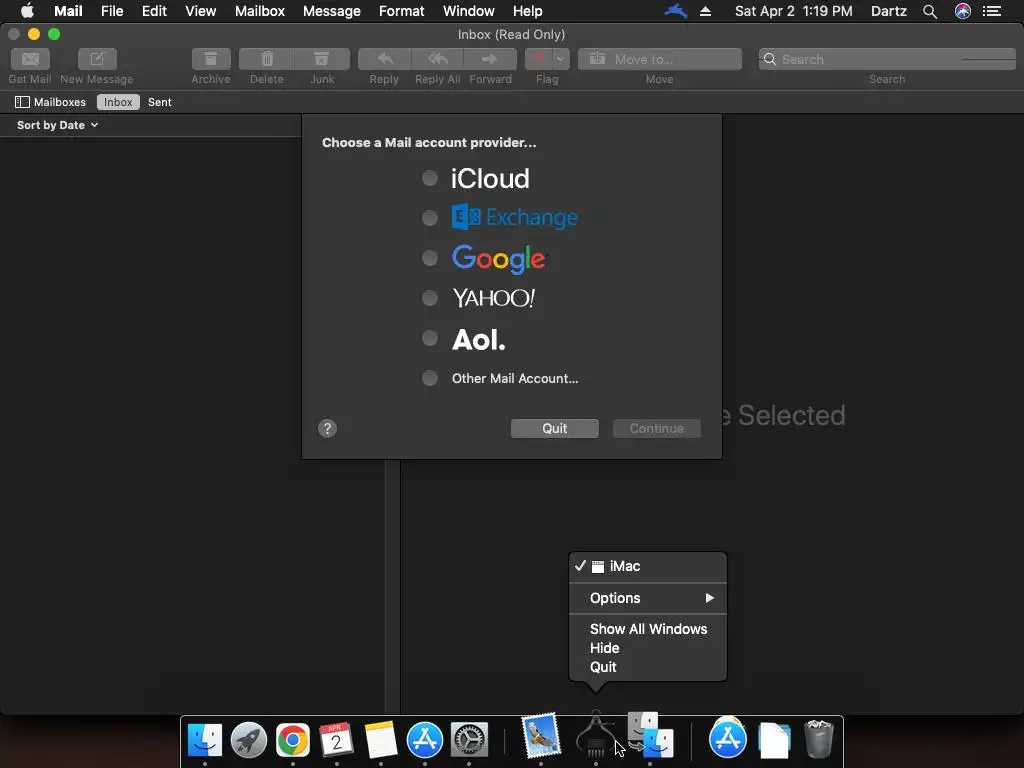This screenshot has width=1024, height=768.
Task: Select the Other Mail Account… radio button
Action: click(x=430, y=377)
